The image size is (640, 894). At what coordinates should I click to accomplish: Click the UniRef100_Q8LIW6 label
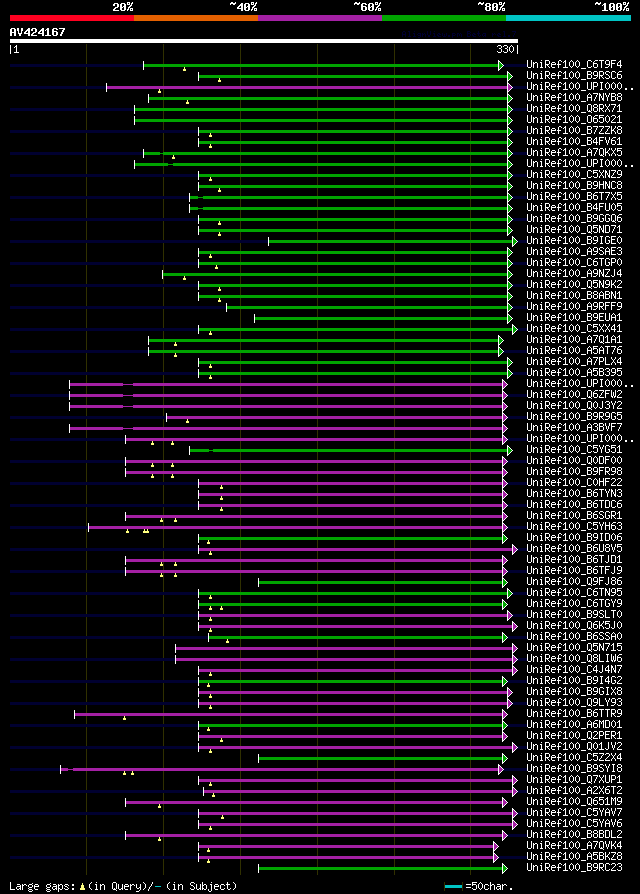[574, 659]
